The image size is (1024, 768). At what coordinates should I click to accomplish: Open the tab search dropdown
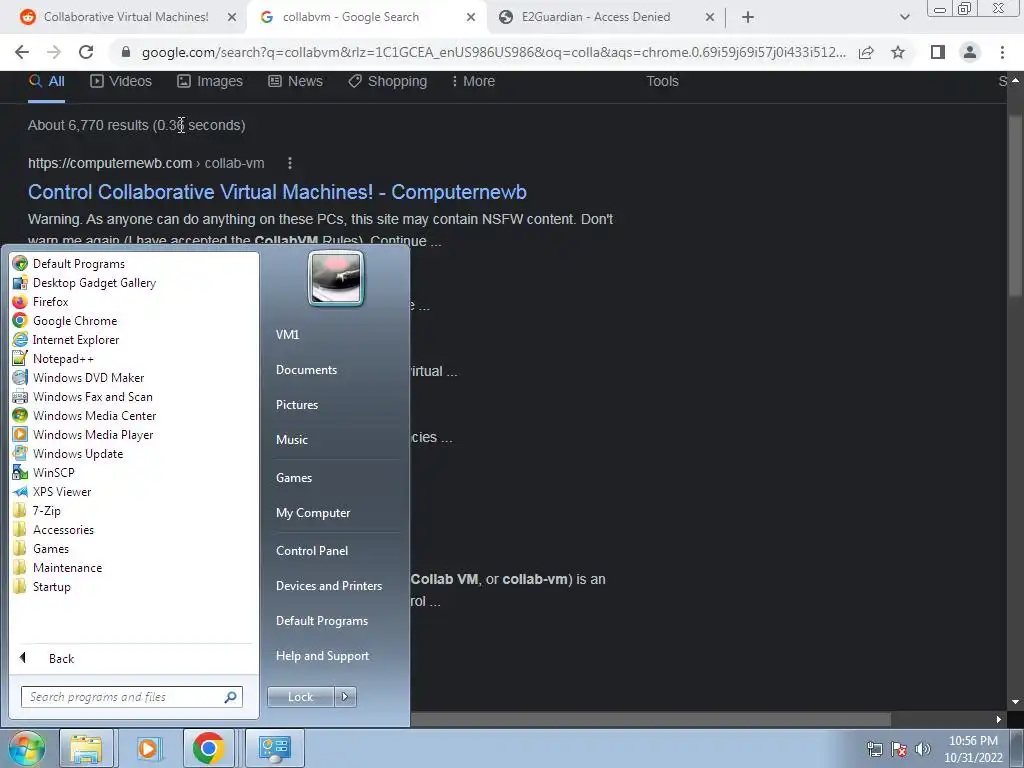coord(904,18)
